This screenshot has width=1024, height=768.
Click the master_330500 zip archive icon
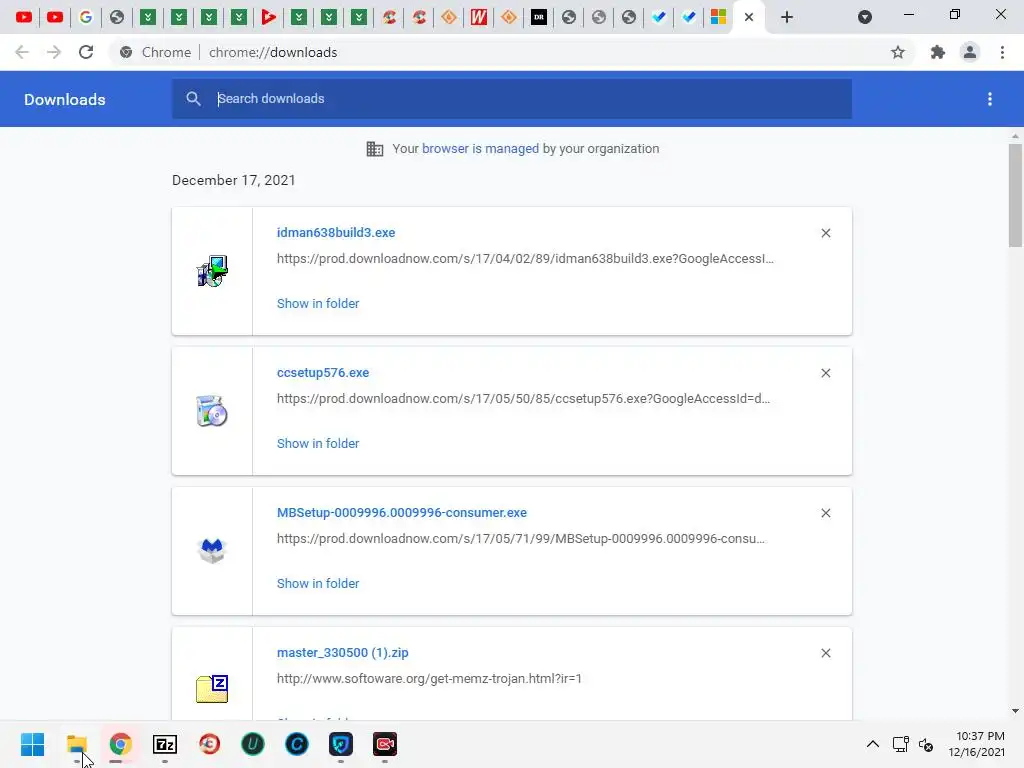coord(212,690)
